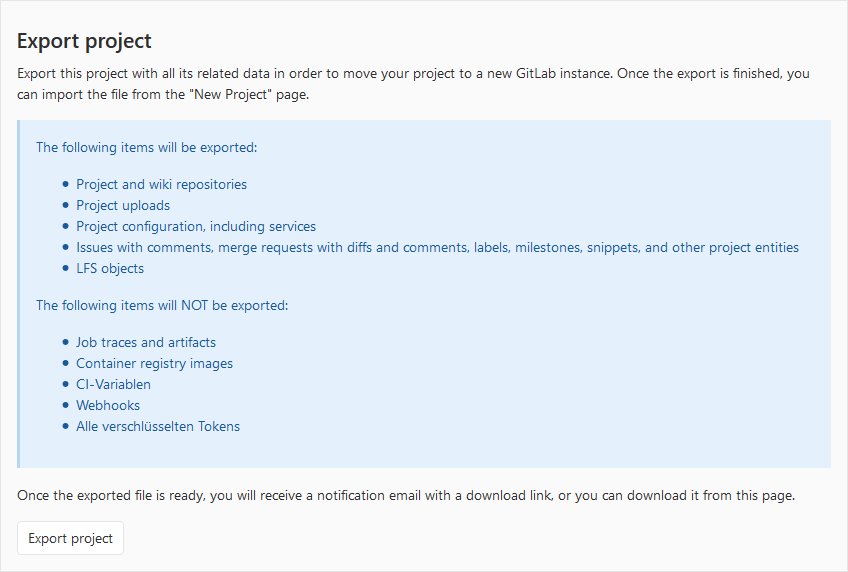
Task: Click the bullet point beside 'LFS objects'
Action: tap(65, 268)
